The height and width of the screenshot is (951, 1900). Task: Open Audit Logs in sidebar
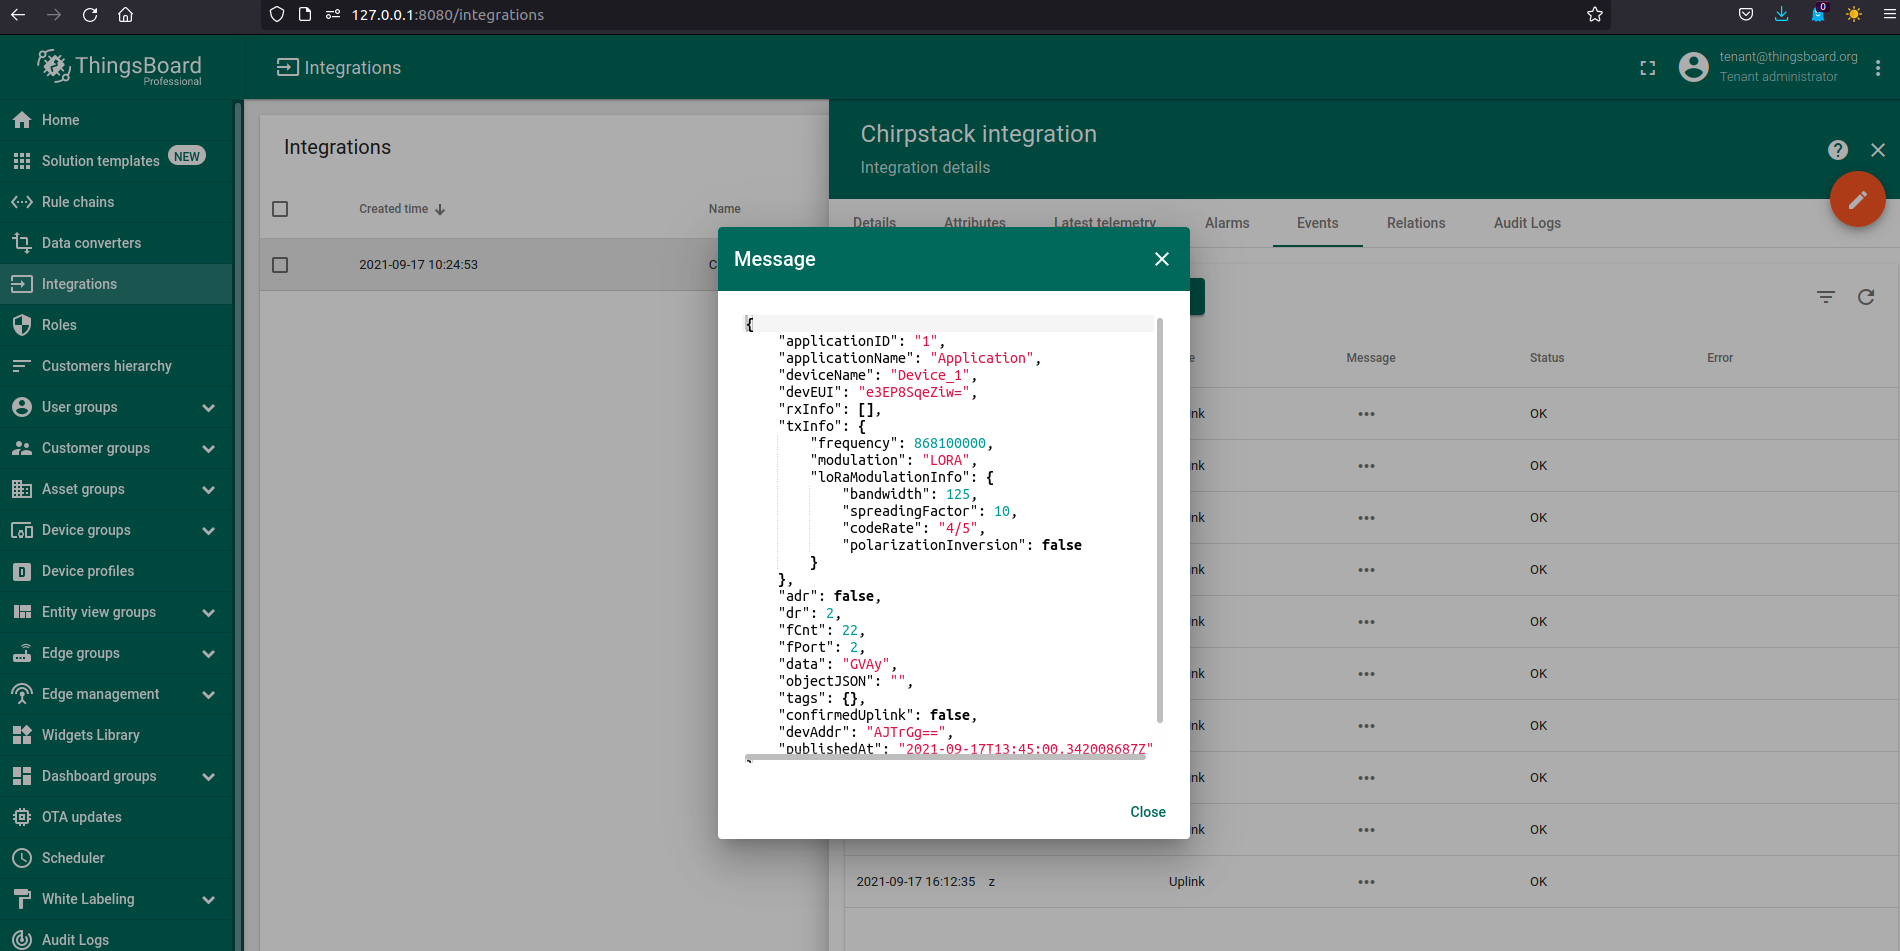coord(116,940)
